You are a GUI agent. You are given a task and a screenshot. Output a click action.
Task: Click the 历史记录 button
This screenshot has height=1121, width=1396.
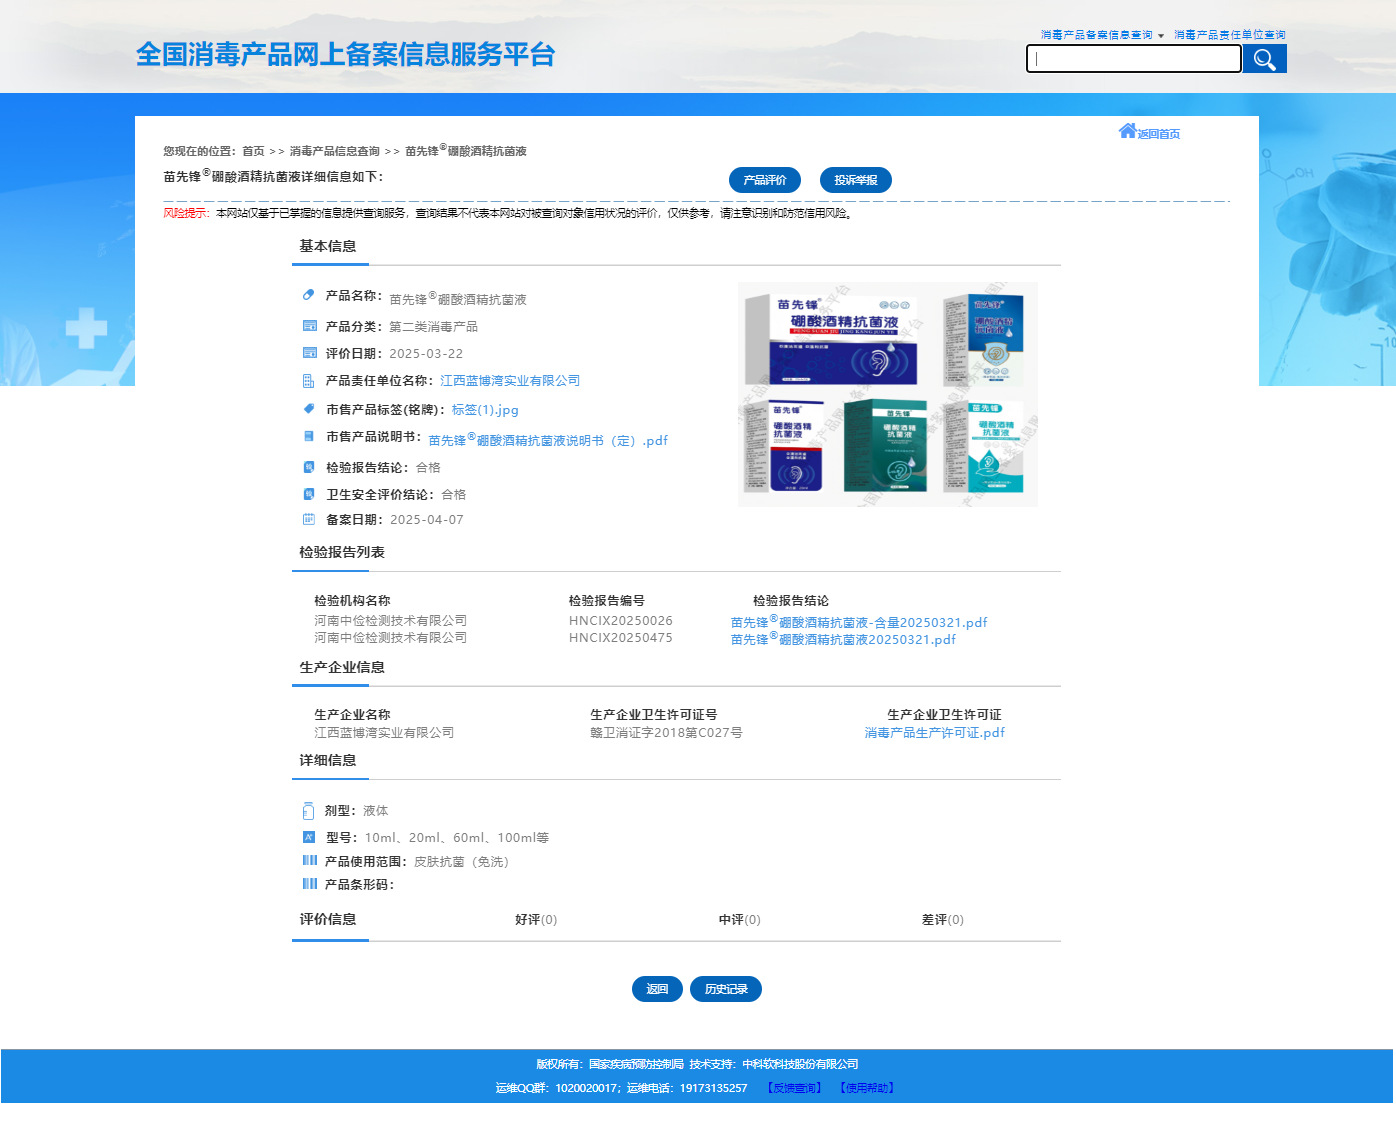[x=726, y=989]
